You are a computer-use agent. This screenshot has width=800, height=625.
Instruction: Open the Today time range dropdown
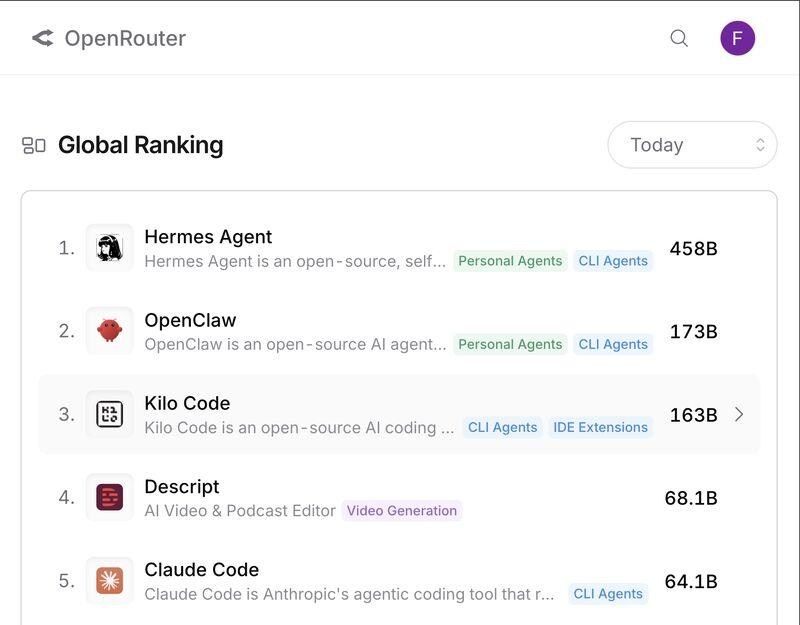[x=692, y=145]
